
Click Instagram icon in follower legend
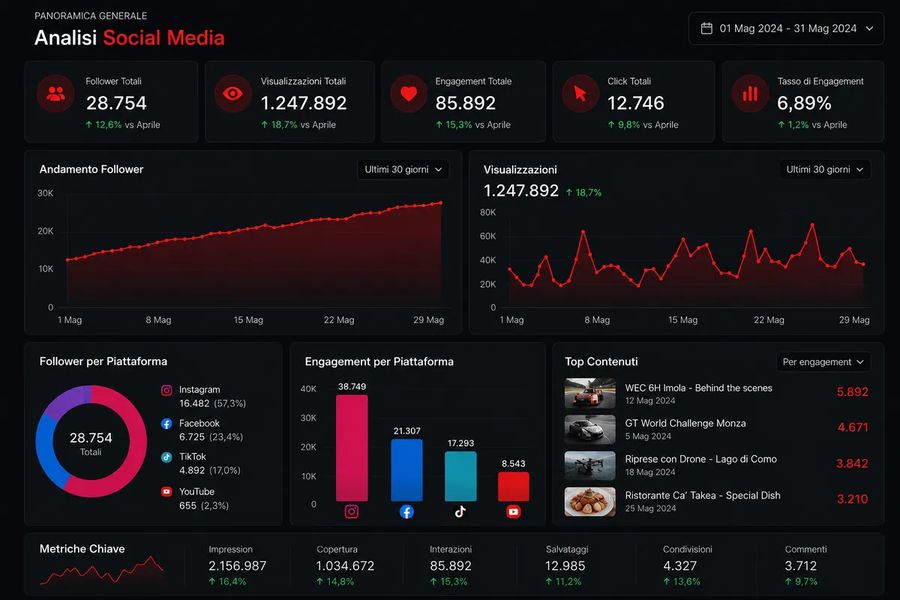point(166,390)
